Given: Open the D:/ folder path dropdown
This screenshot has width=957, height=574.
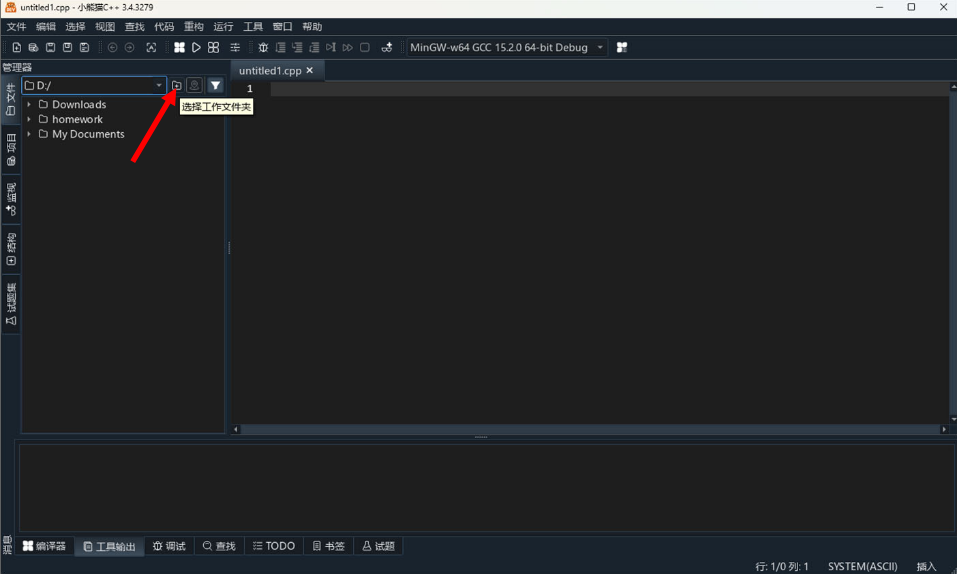Looking at the screenshot, I should click(x=158, y=86).
